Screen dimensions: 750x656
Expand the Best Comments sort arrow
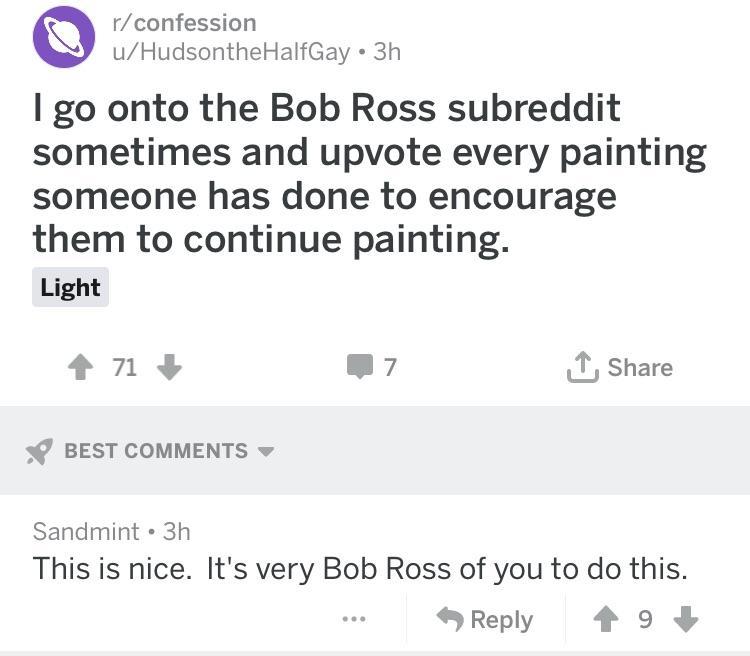[x=265, y=452]
